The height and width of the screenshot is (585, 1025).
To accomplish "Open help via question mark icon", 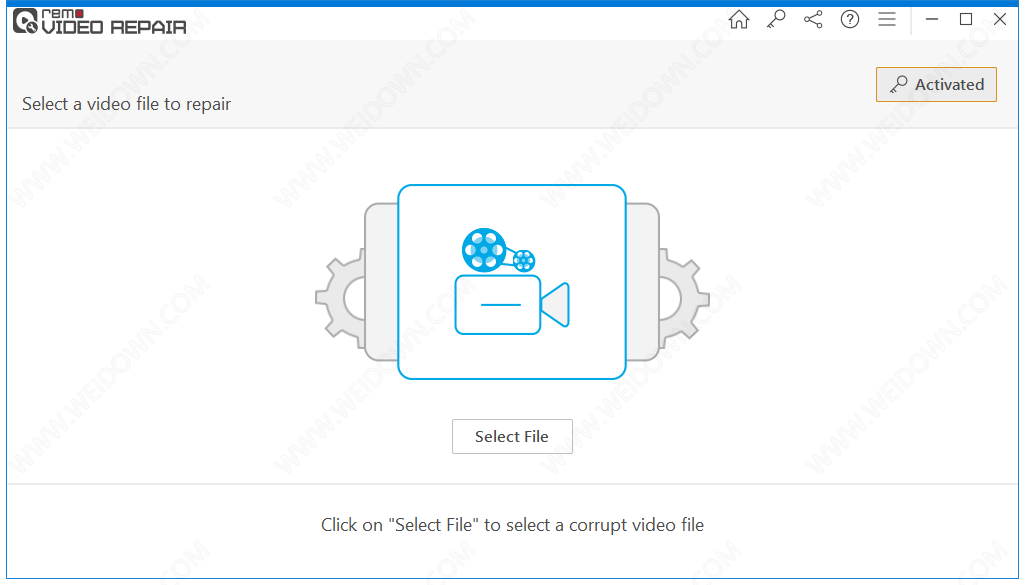I will click(850, 20).
